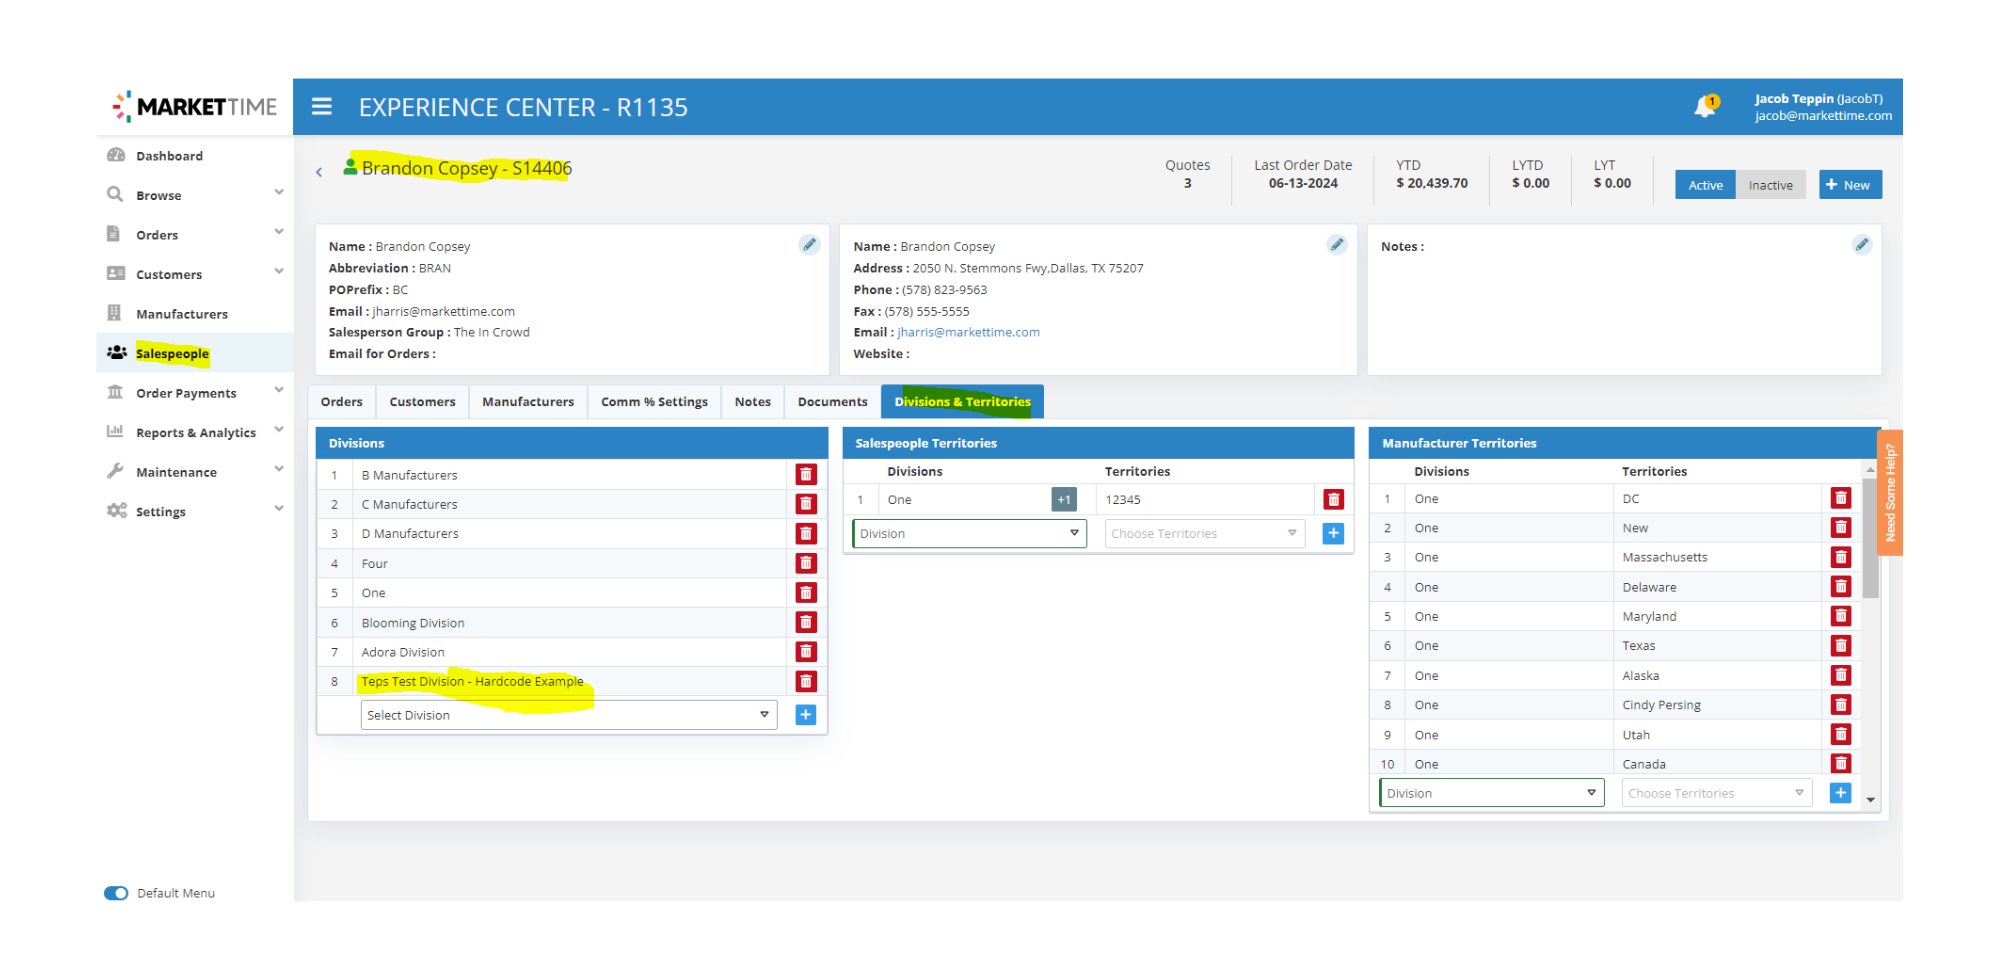Click the New salesperson button
This screenshot has height=980, width=2000.
pyautogui.click(x=1850, y=185)
